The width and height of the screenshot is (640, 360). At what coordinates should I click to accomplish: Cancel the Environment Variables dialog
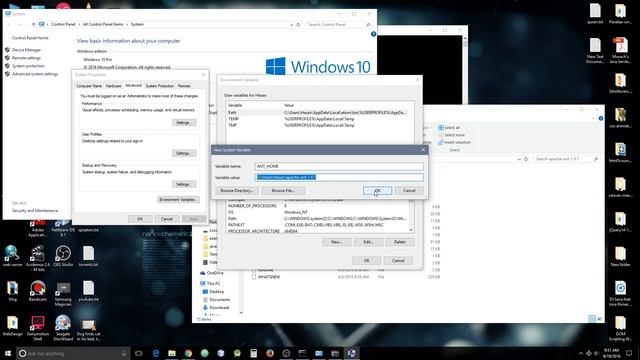click(x=398, y=260)
